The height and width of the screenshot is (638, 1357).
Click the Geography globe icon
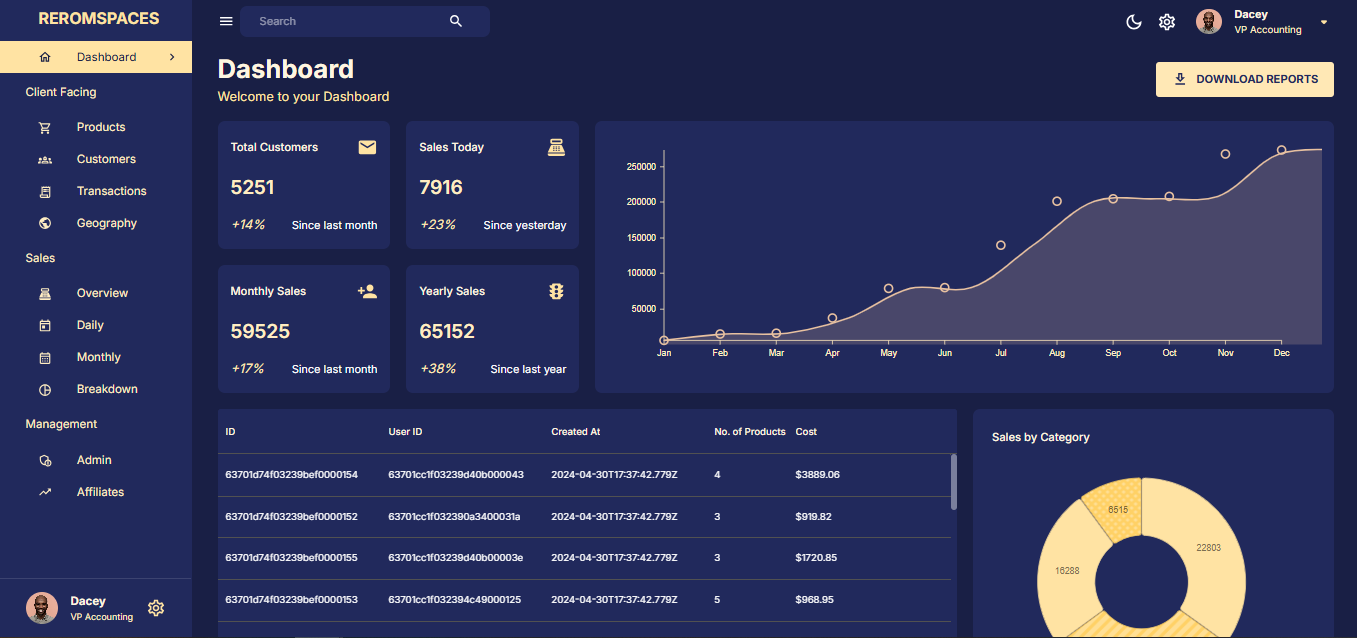(x=45, y=223)
